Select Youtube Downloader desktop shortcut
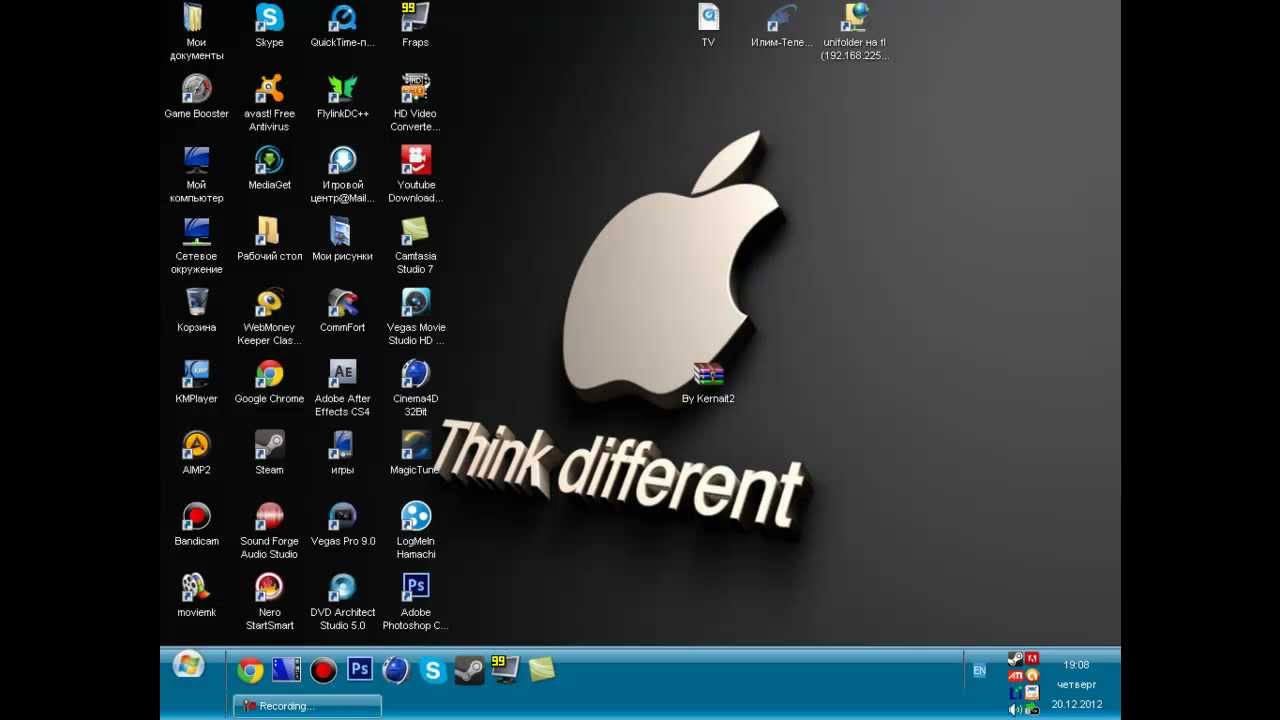The image size is (1280, 720). [415, 174]
